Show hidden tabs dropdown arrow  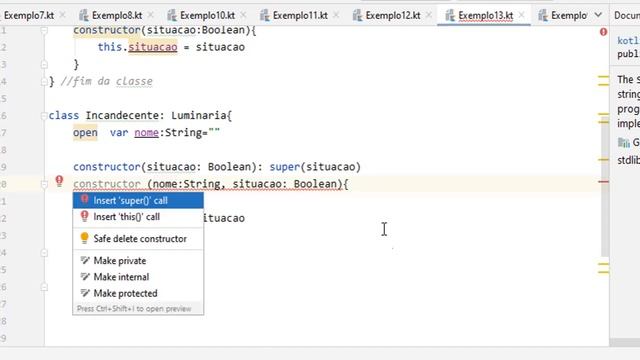click(598, 15)
